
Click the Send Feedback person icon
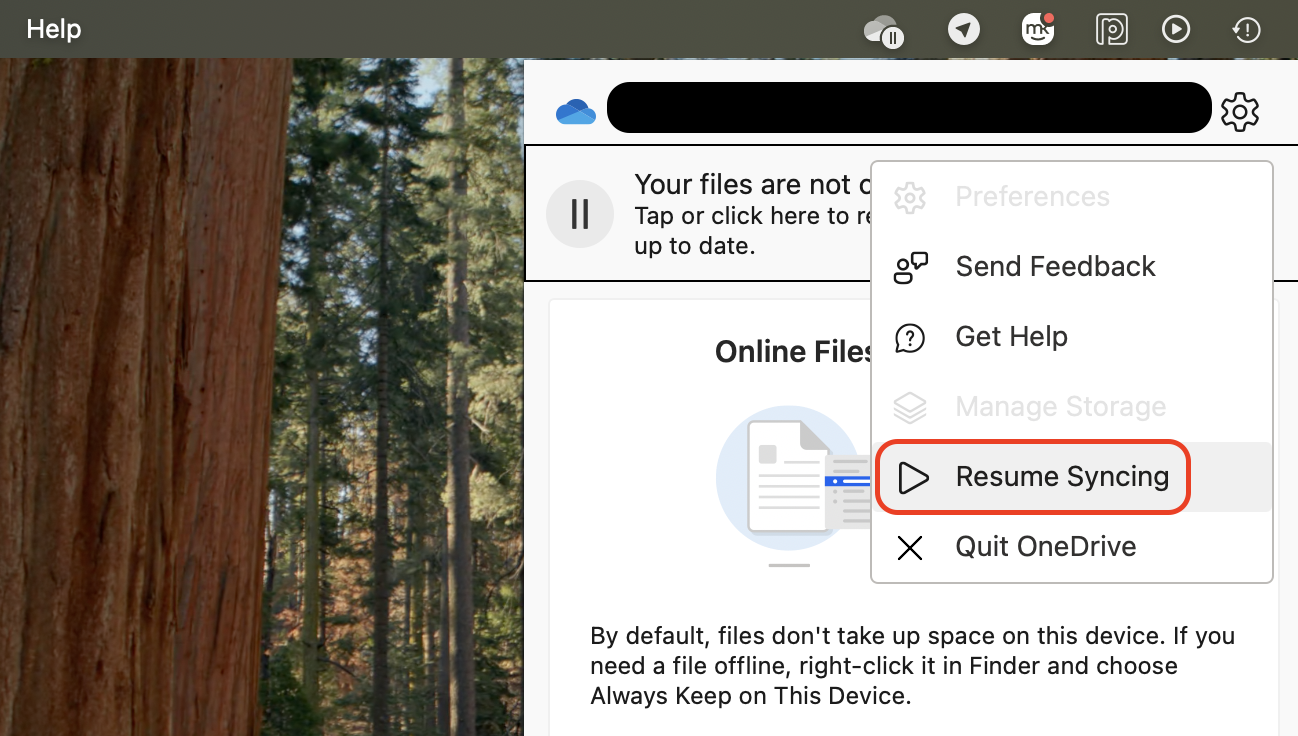click(x=910, y=267)
